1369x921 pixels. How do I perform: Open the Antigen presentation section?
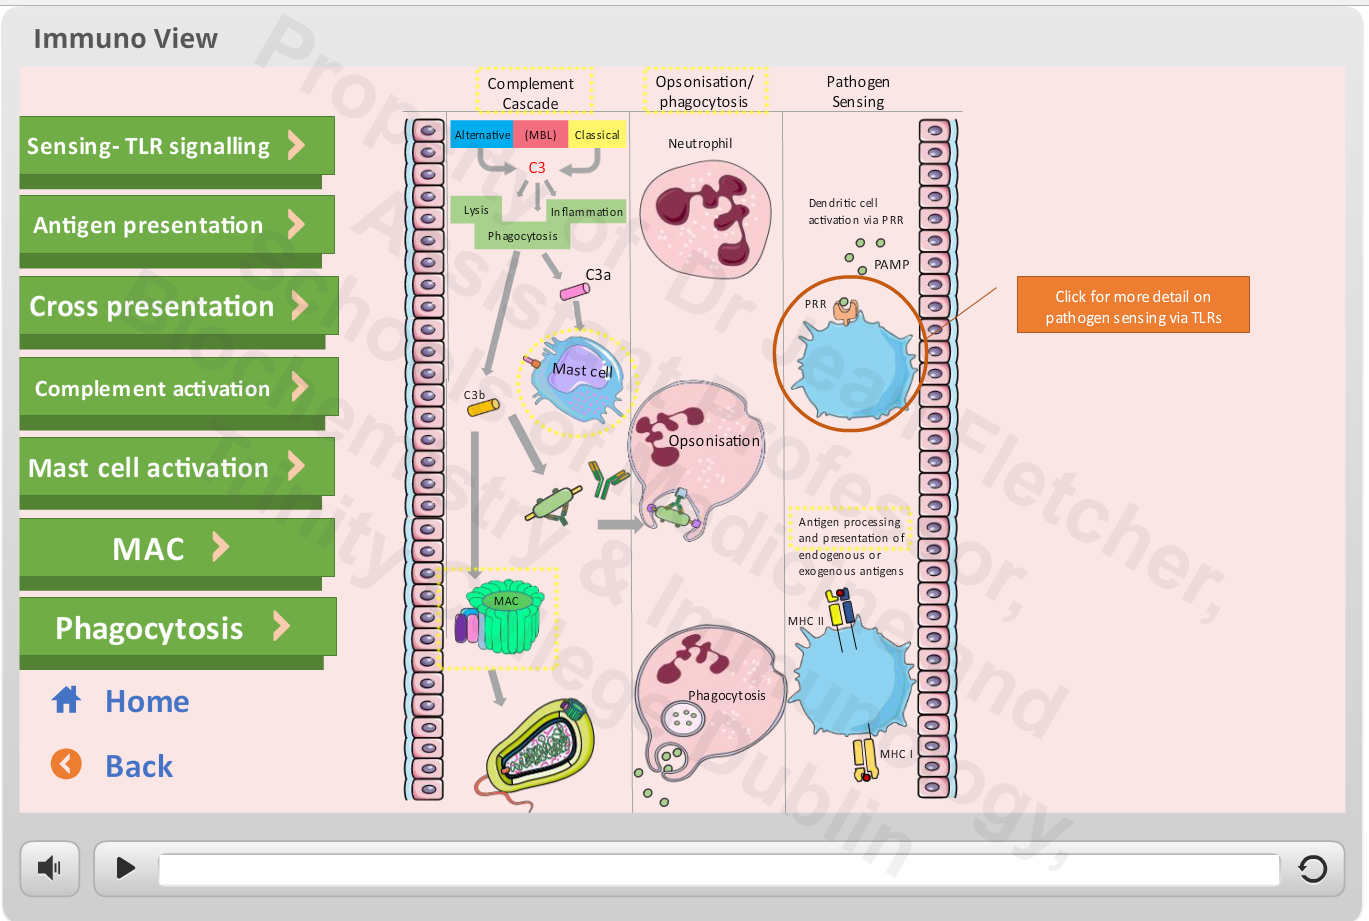177,225
